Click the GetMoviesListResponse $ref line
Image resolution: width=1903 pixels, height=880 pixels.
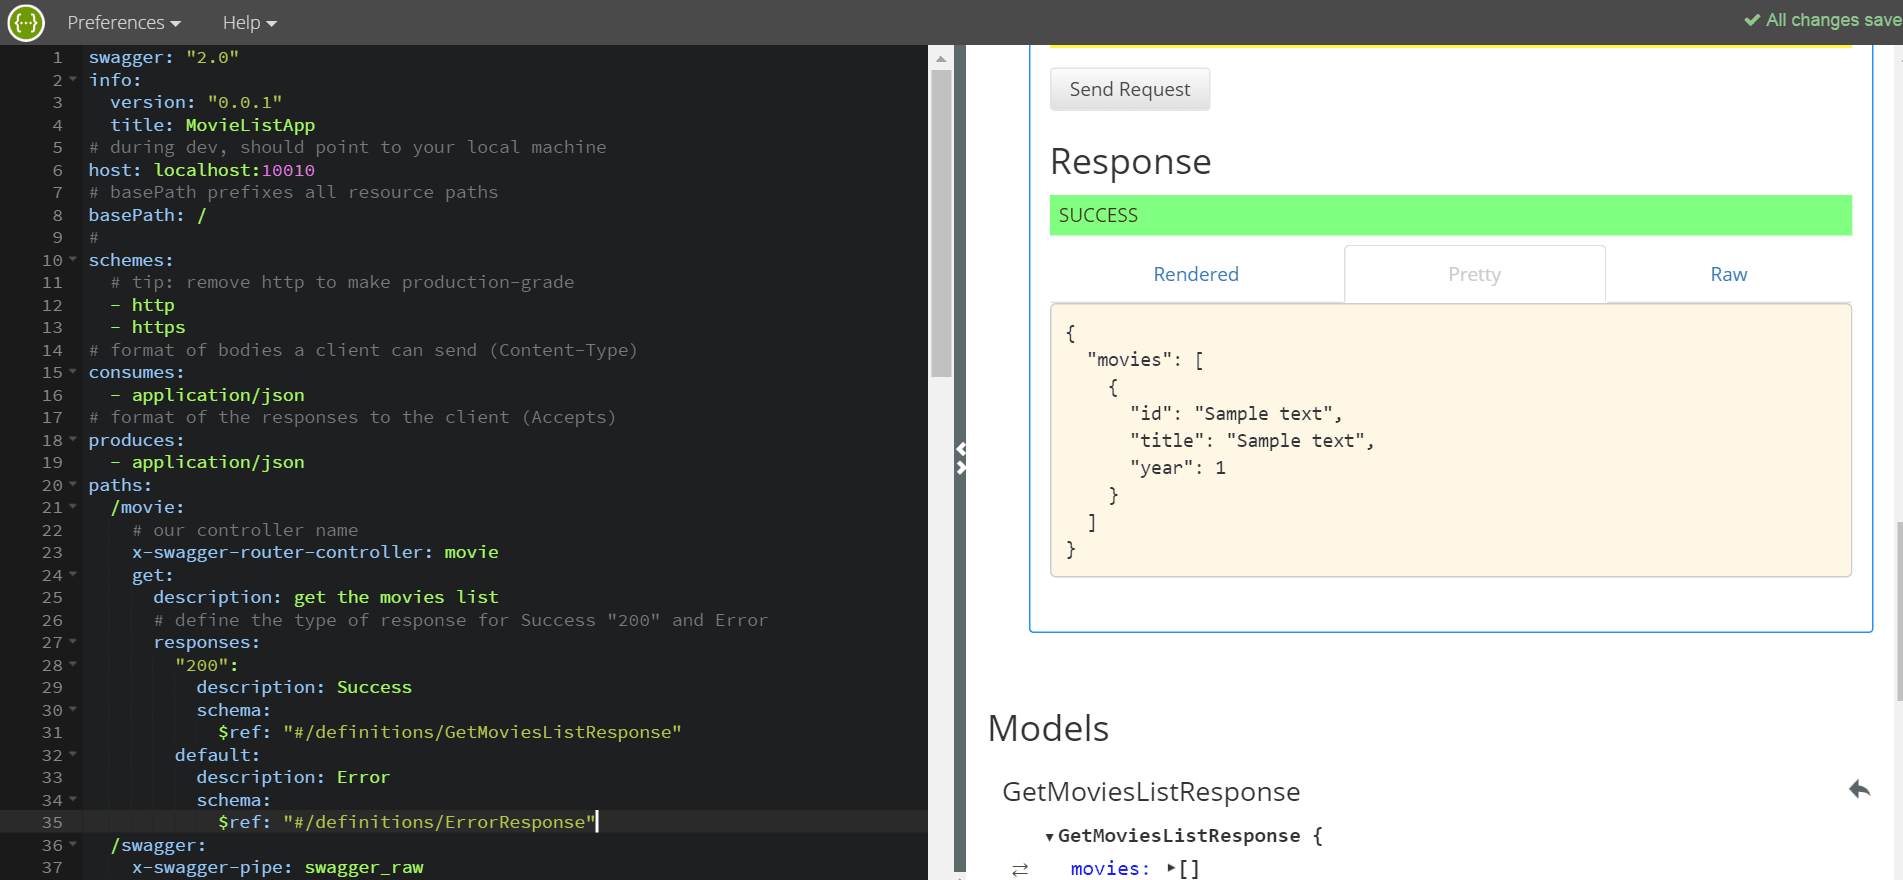point(450,732)
